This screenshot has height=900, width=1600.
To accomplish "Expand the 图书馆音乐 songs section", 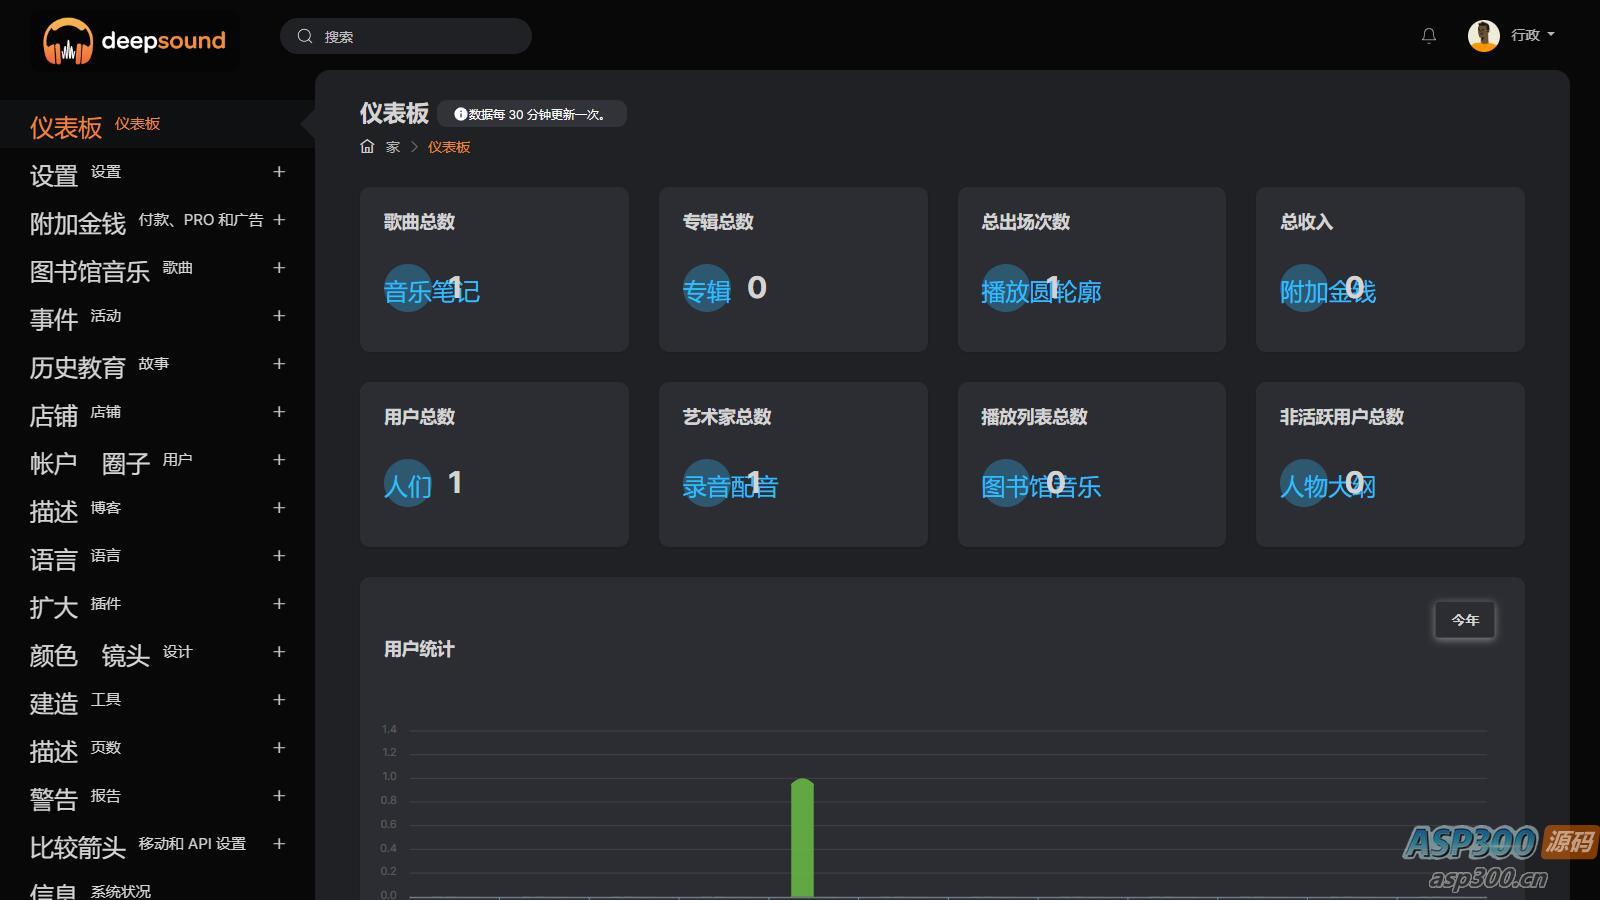I will coord(279,268).
